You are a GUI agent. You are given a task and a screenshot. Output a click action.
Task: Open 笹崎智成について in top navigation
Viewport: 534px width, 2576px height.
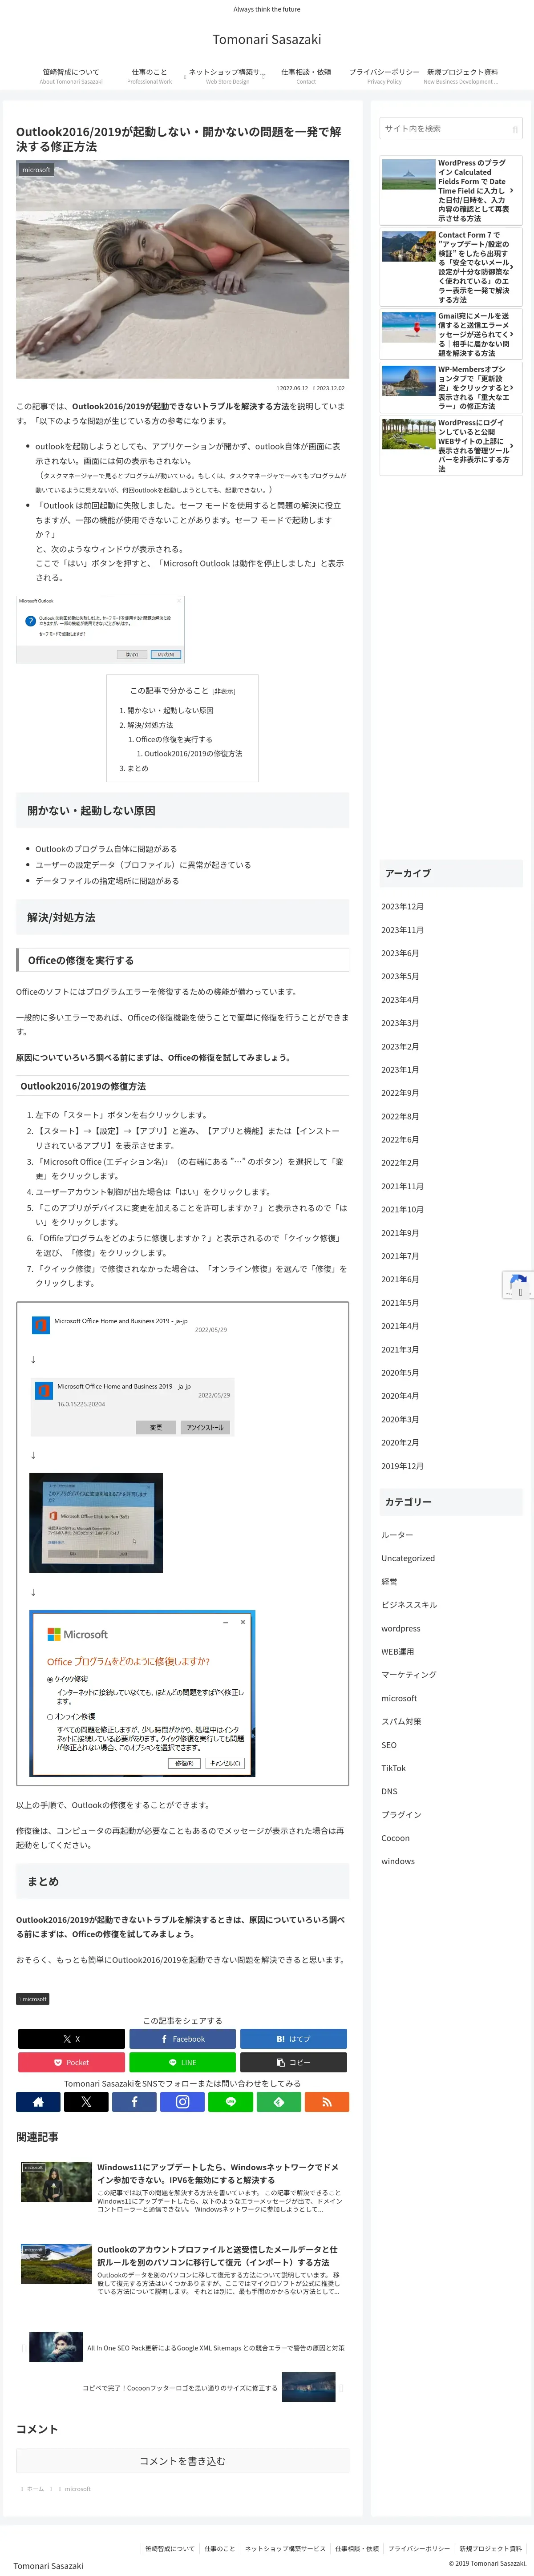pyautogui.click(x=71, y=76)
